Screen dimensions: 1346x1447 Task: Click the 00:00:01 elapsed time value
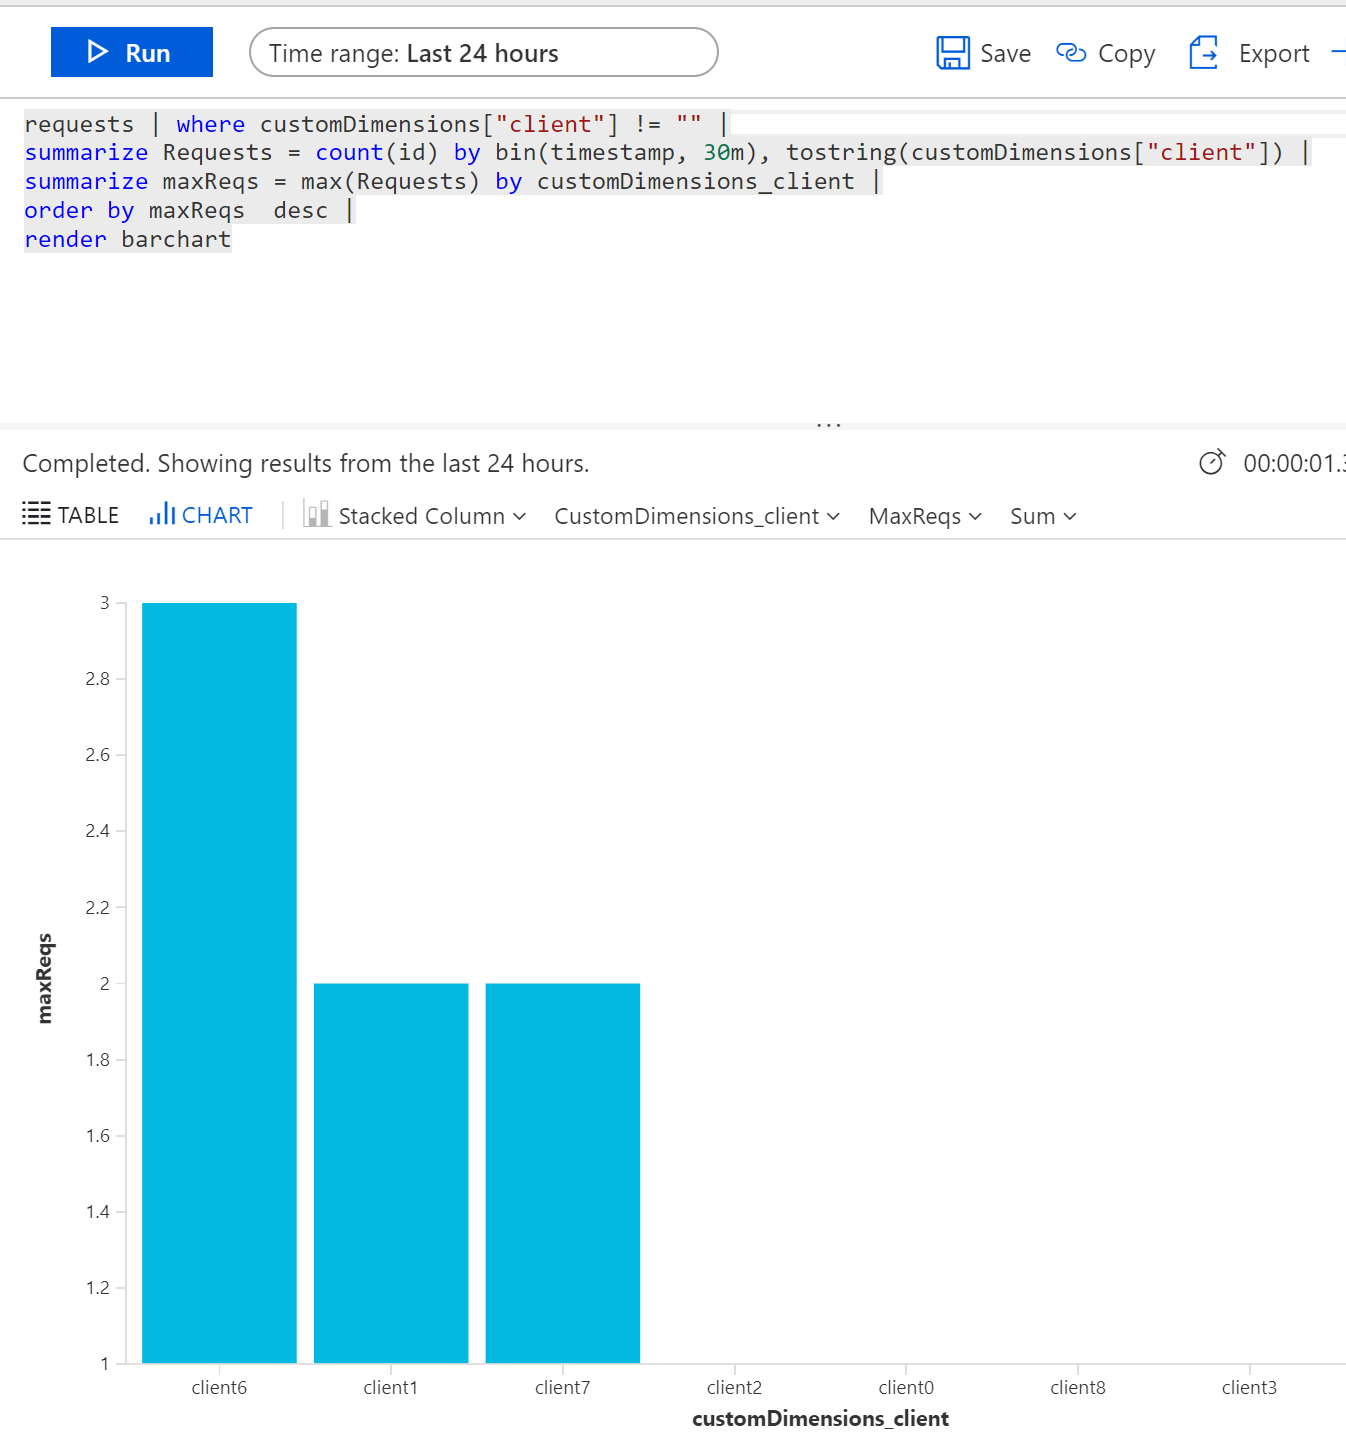tap(1294, 463)
